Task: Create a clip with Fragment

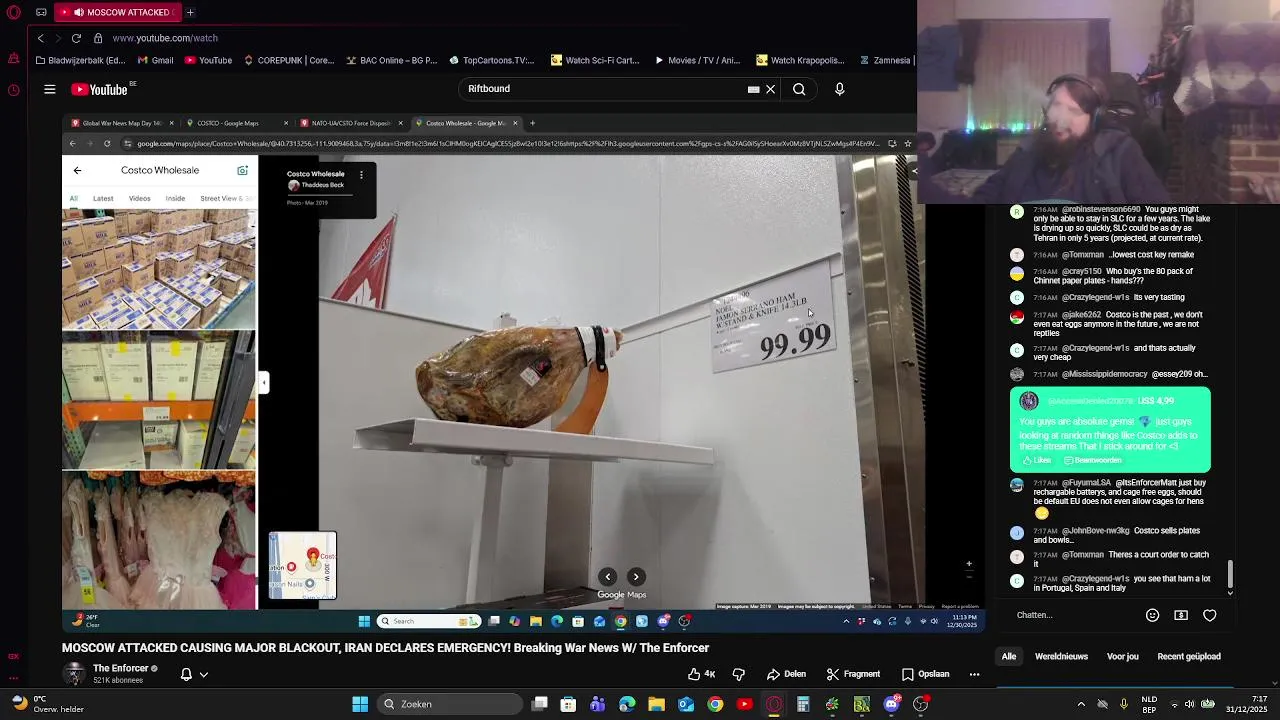Action: (853, 674)
